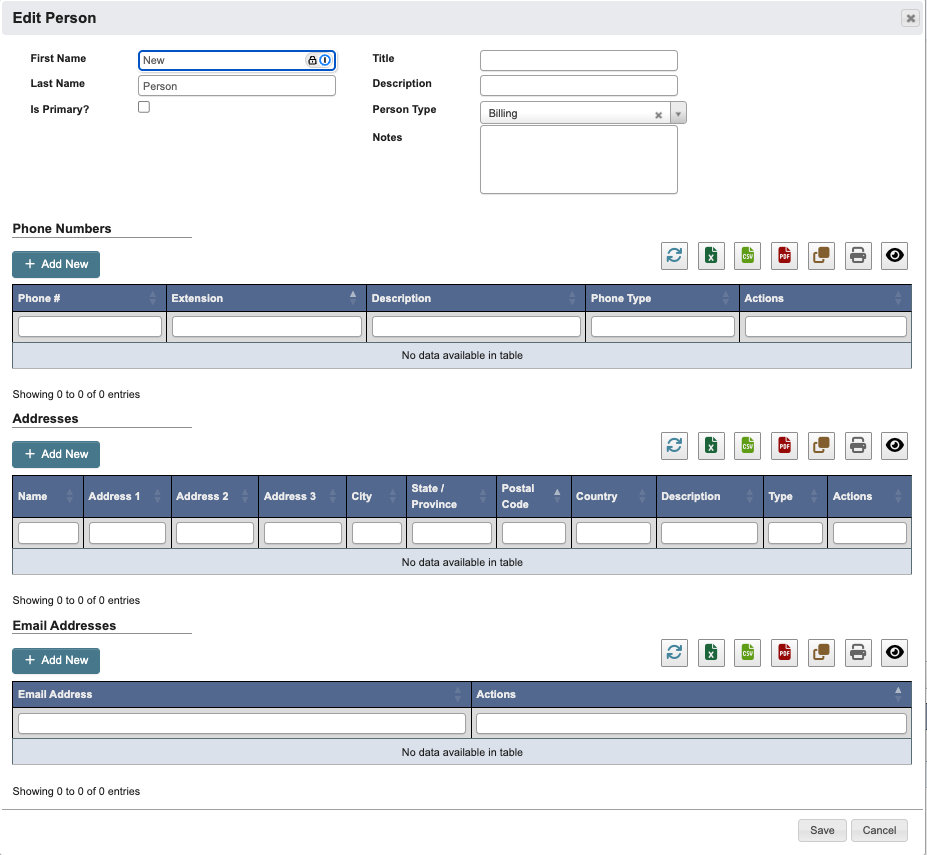Toggle column visibility for Addresses

point(894,445)
